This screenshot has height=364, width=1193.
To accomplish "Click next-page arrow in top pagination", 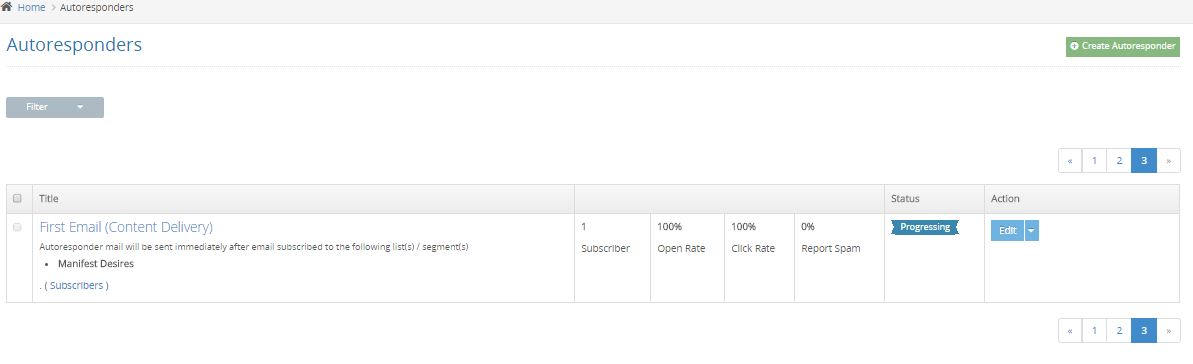I will point(1169,161).
